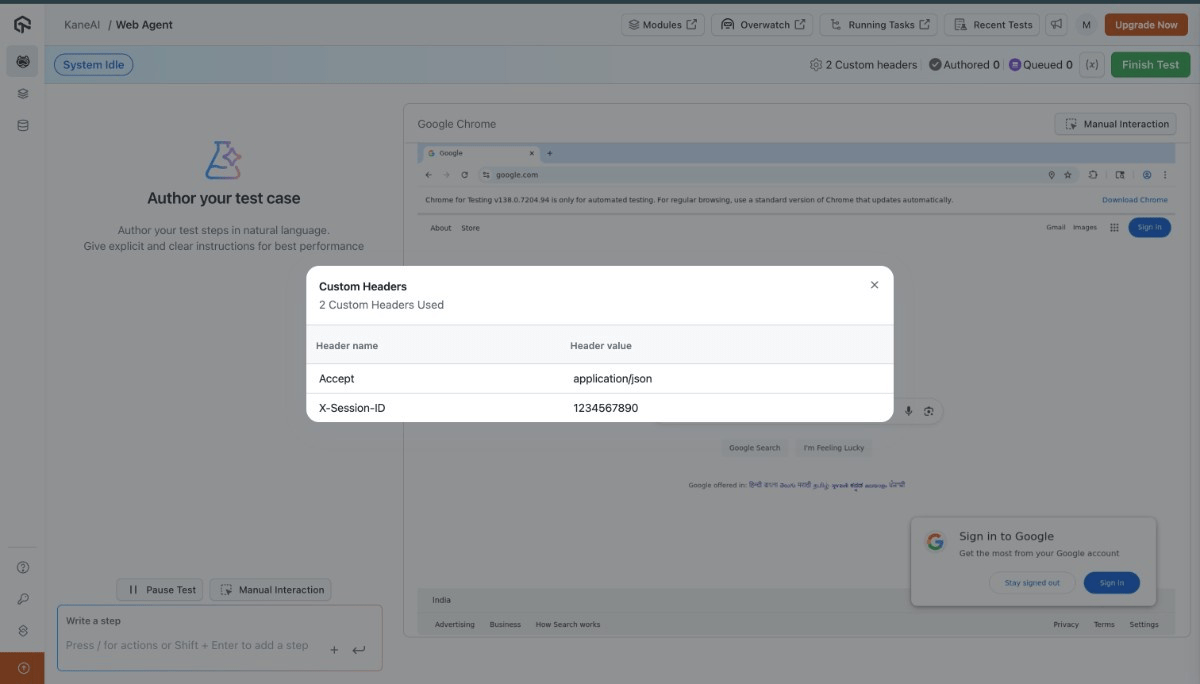The image size is (1200, 684).
Task: View Recent Tests
Action: (992, 25)
